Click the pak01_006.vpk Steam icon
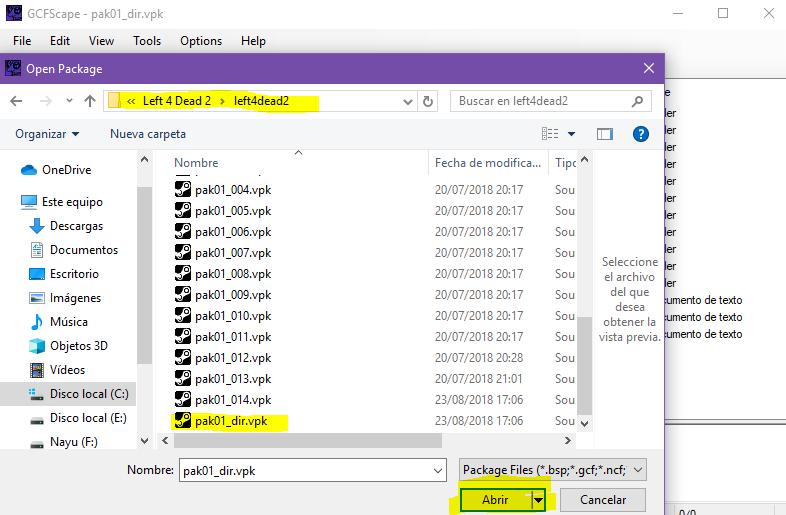Viewport: 786px width, 515px height. (x=183, y=232)
